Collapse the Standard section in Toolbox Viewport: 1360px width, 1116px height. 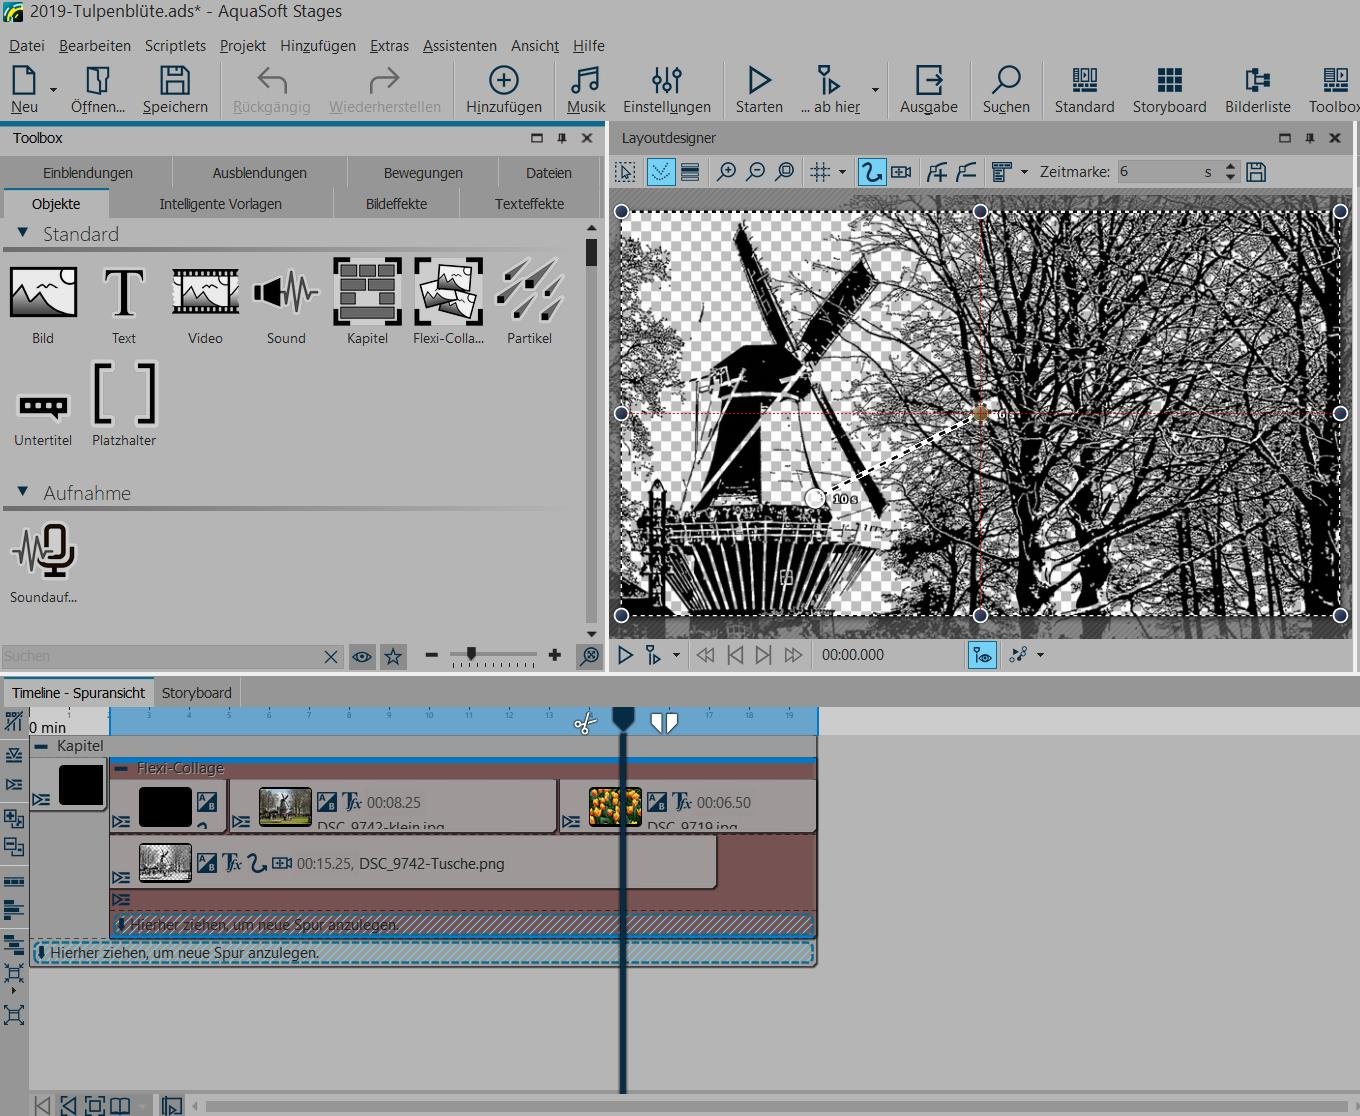[x=23, y=233]
